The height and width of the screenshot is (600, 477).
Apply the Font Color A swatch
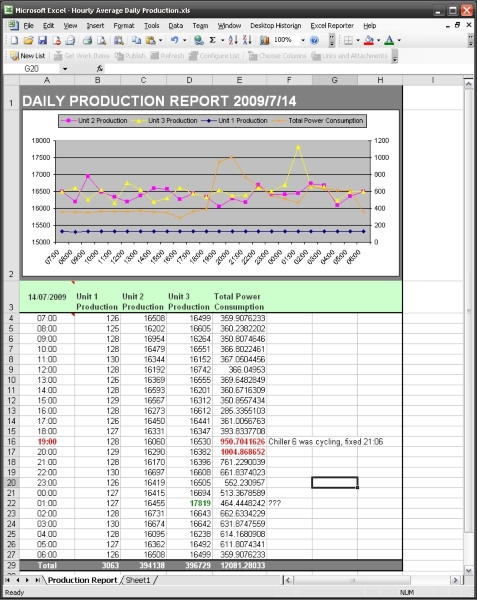389,40
